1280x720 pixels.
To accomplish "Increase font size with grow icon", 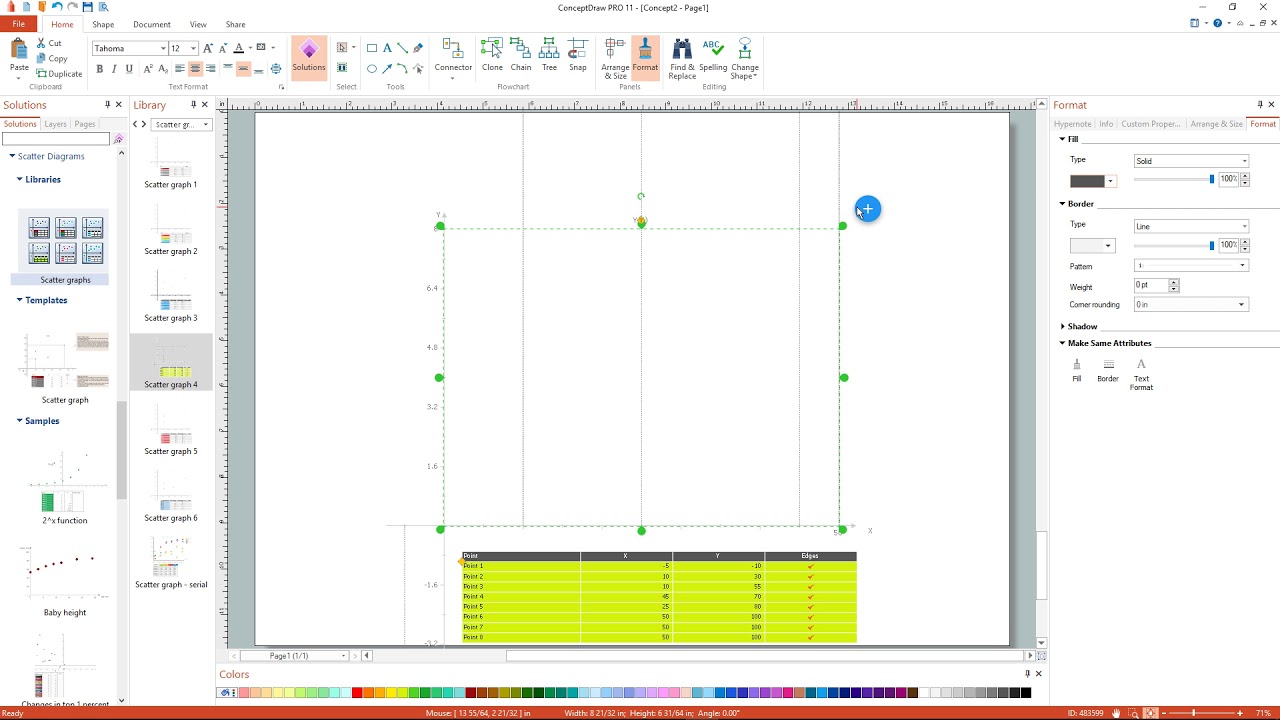I will (208, 48).
